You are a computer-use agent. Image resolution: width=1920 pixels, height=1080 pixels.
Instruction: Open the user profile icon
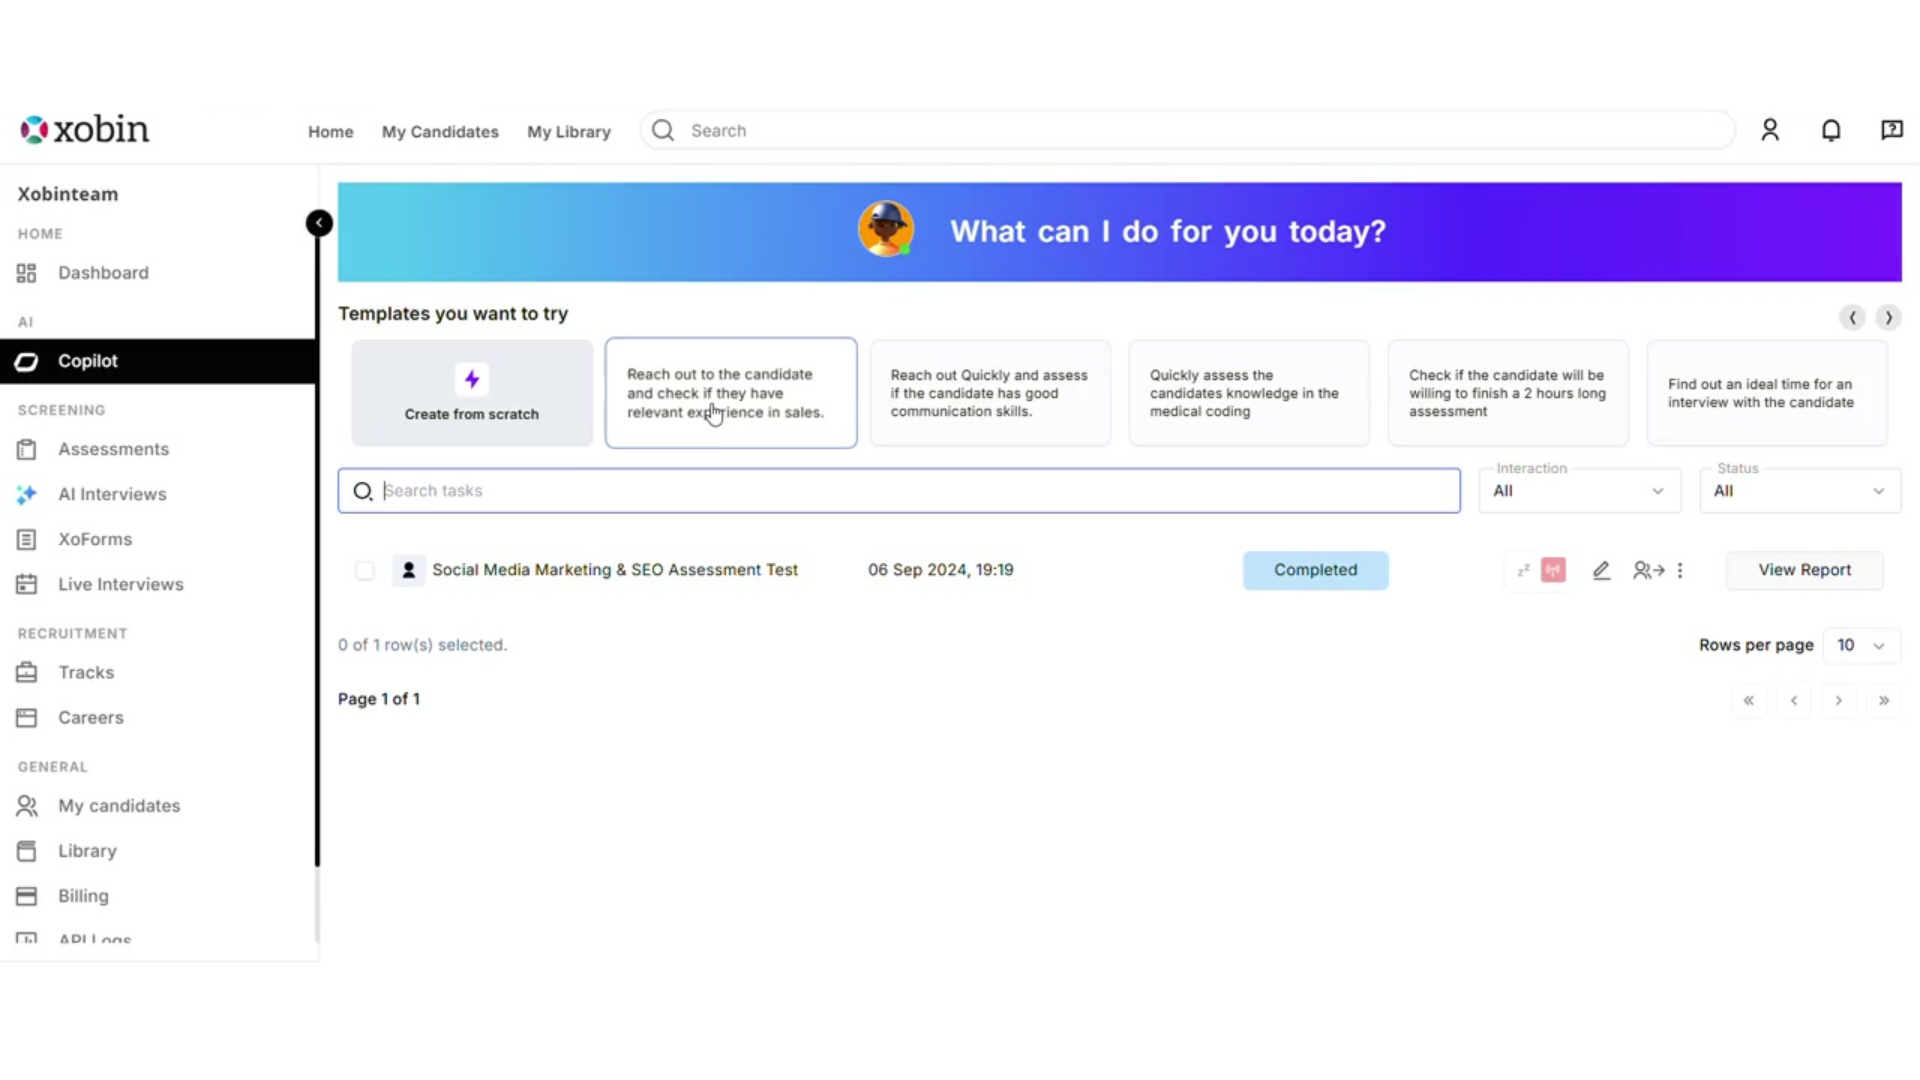point(1770,130)
